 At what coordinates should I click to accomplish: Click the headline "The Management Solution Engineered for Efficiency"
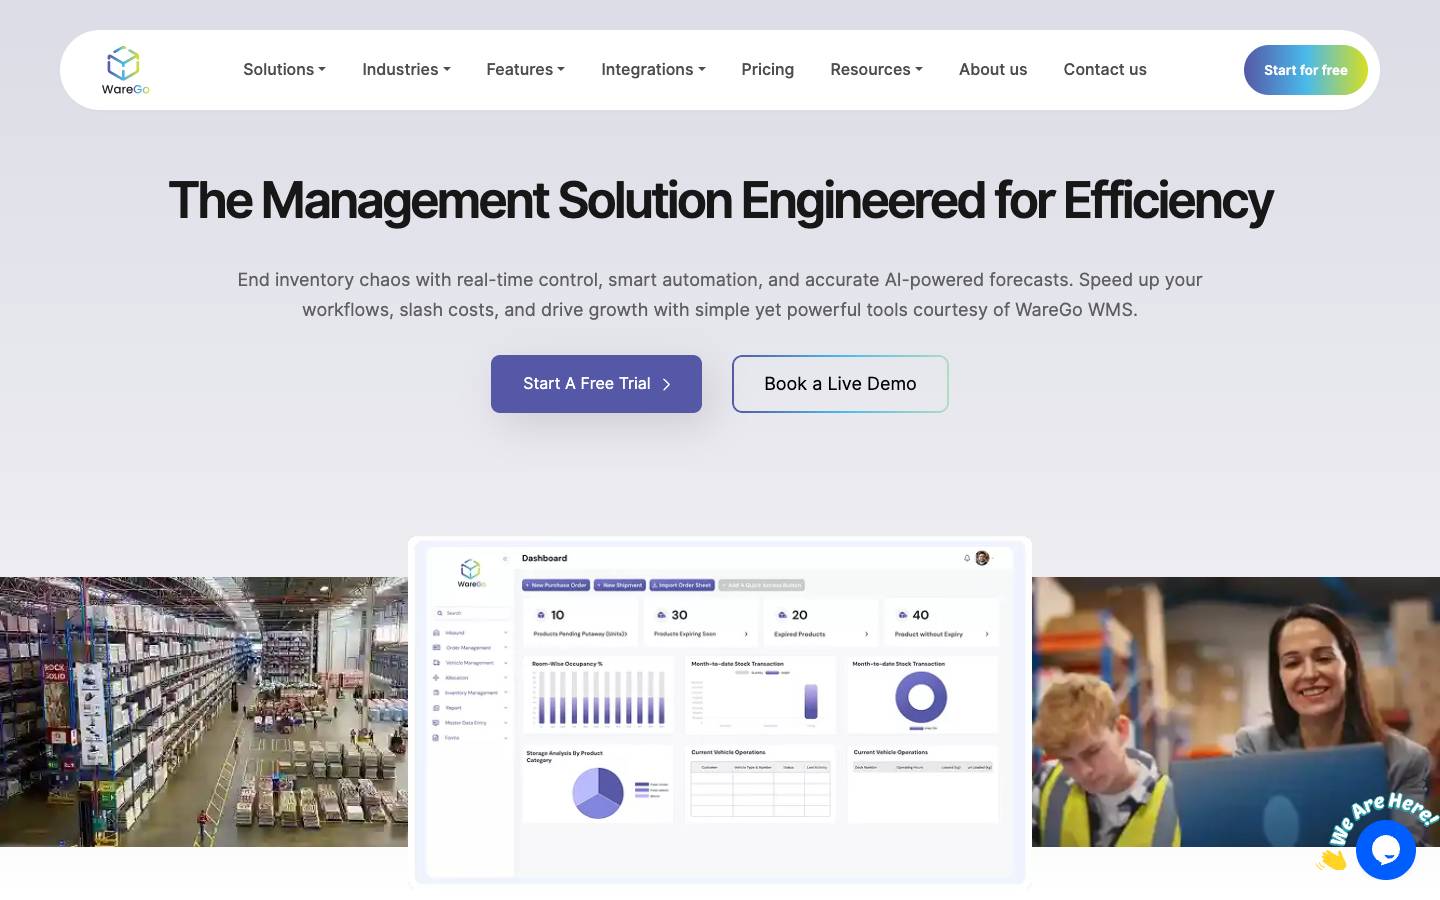coord(720,200)
